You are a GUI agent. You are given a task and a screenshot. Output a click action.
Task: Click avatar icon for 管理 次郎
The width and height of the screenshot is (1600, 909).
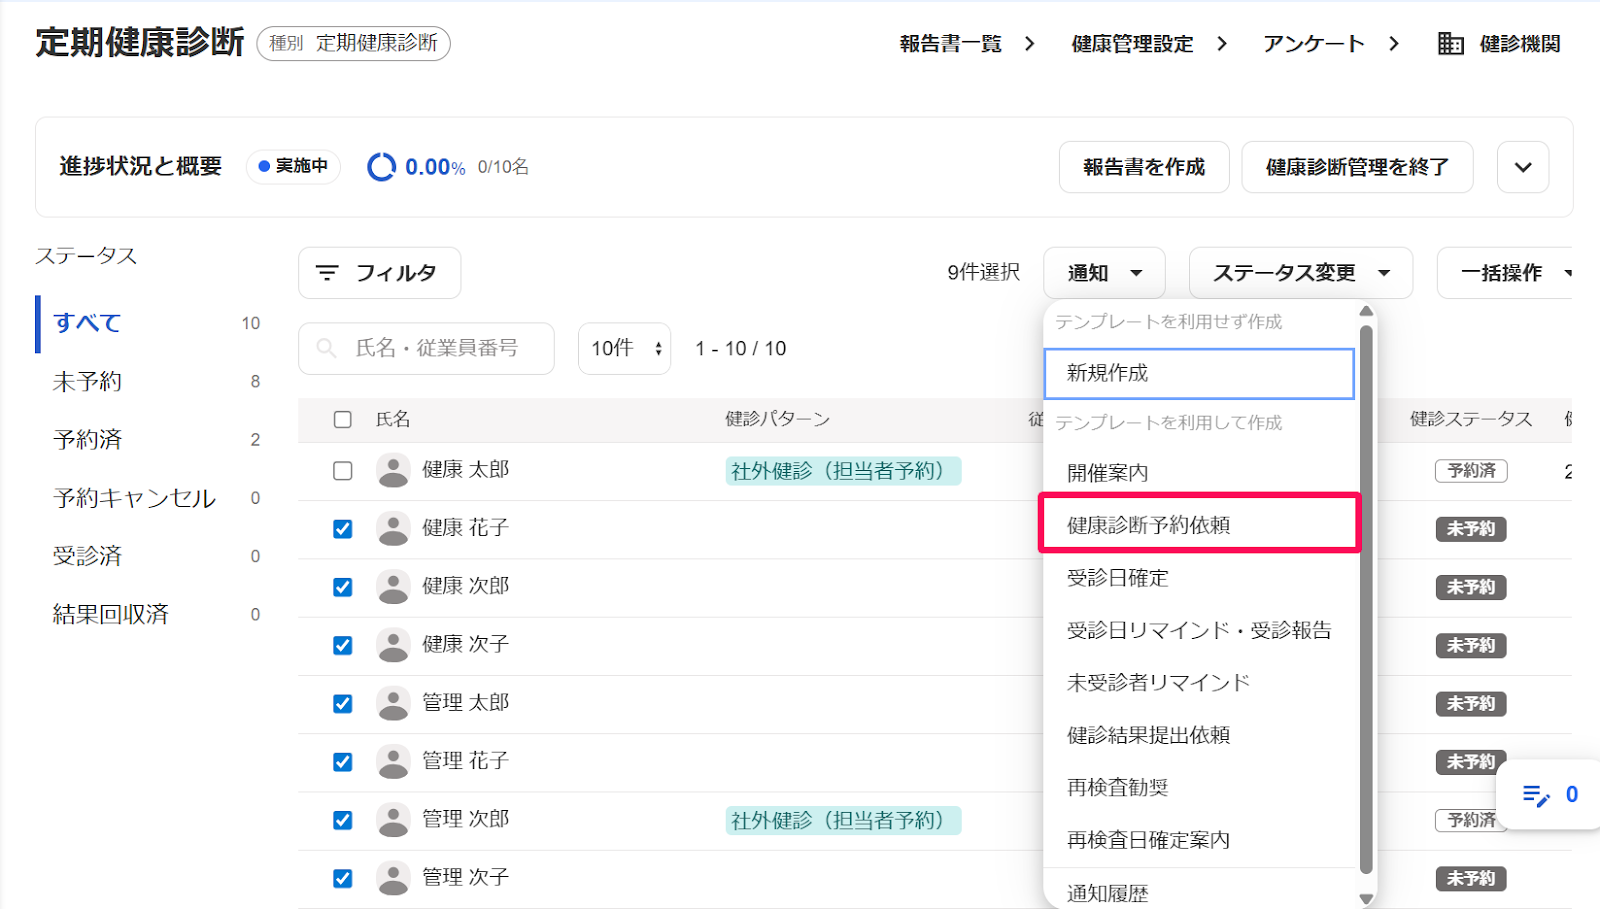393,820
